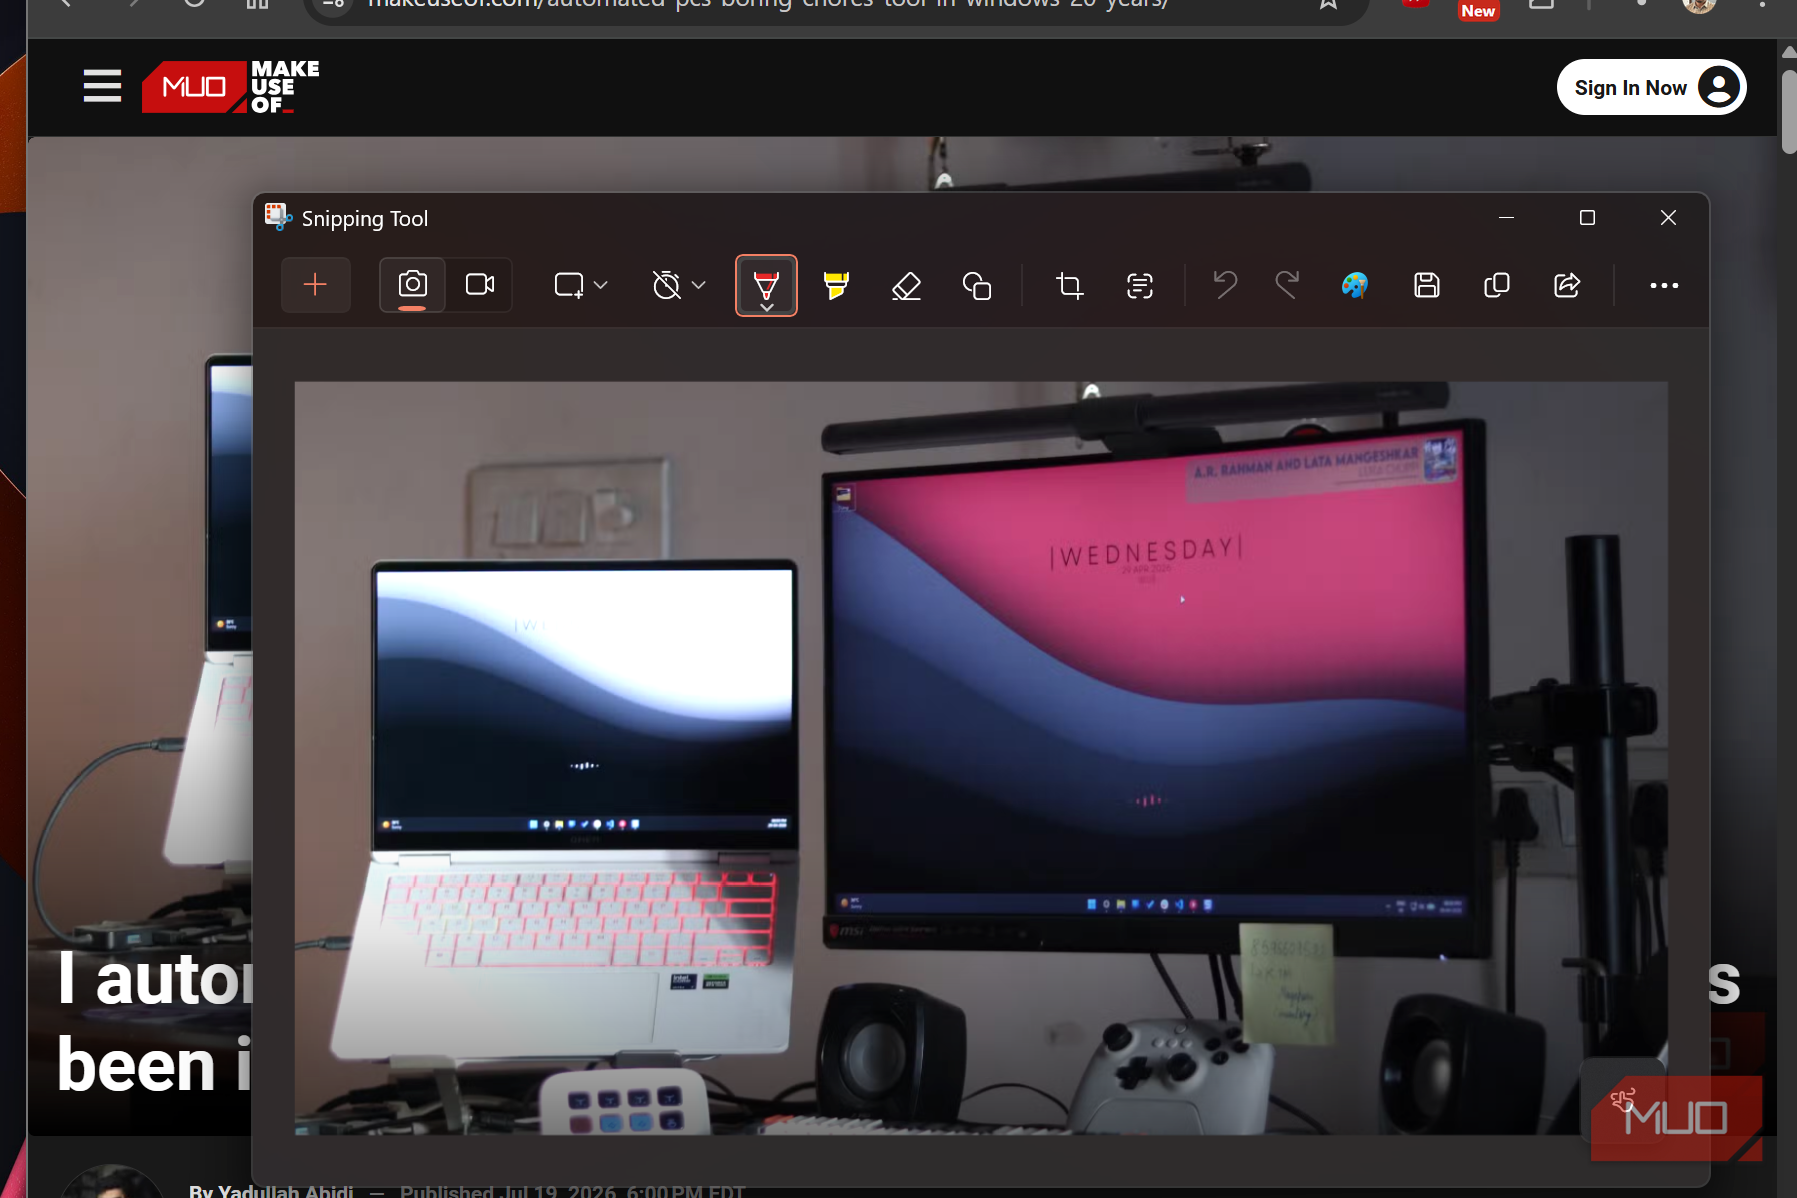Close the Snipping Tool window

1668,217
